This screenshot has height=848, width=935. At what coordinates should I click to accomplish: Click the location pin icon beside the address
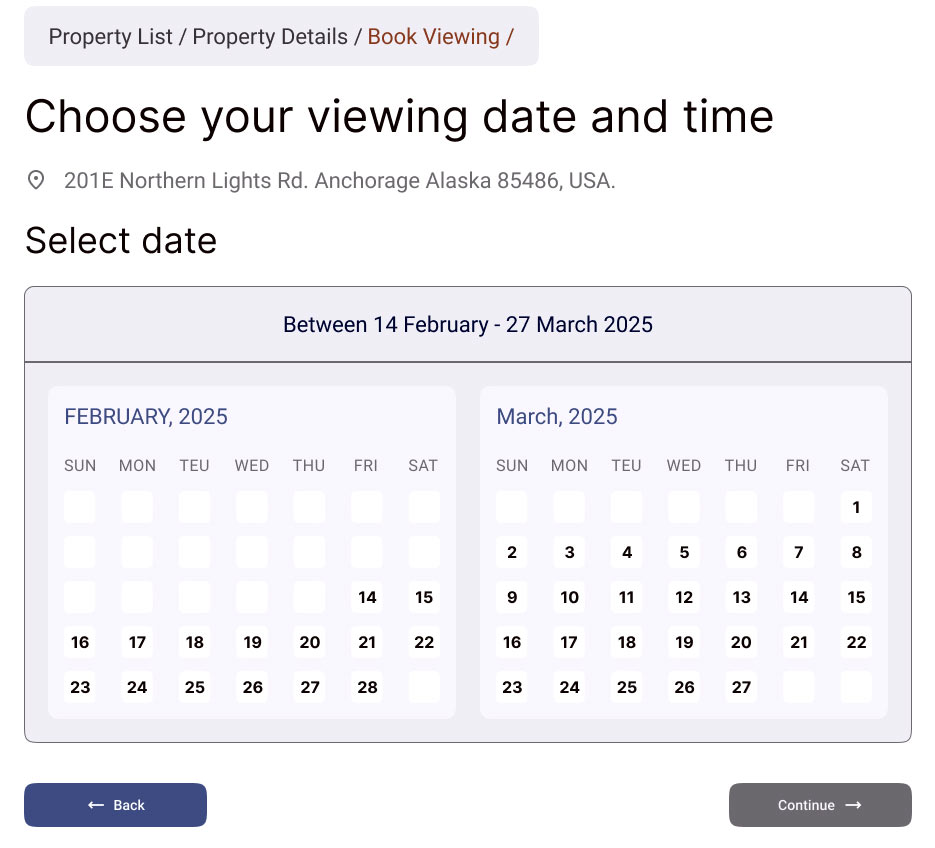pyautogui.click(x=36, y=180)
